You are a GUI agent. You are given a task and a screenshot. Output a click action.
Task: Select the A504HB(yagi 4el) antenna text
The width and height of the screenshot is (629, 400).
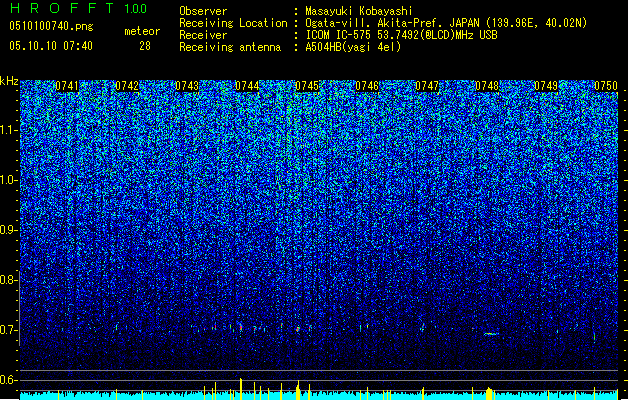[x=353, y=47]
